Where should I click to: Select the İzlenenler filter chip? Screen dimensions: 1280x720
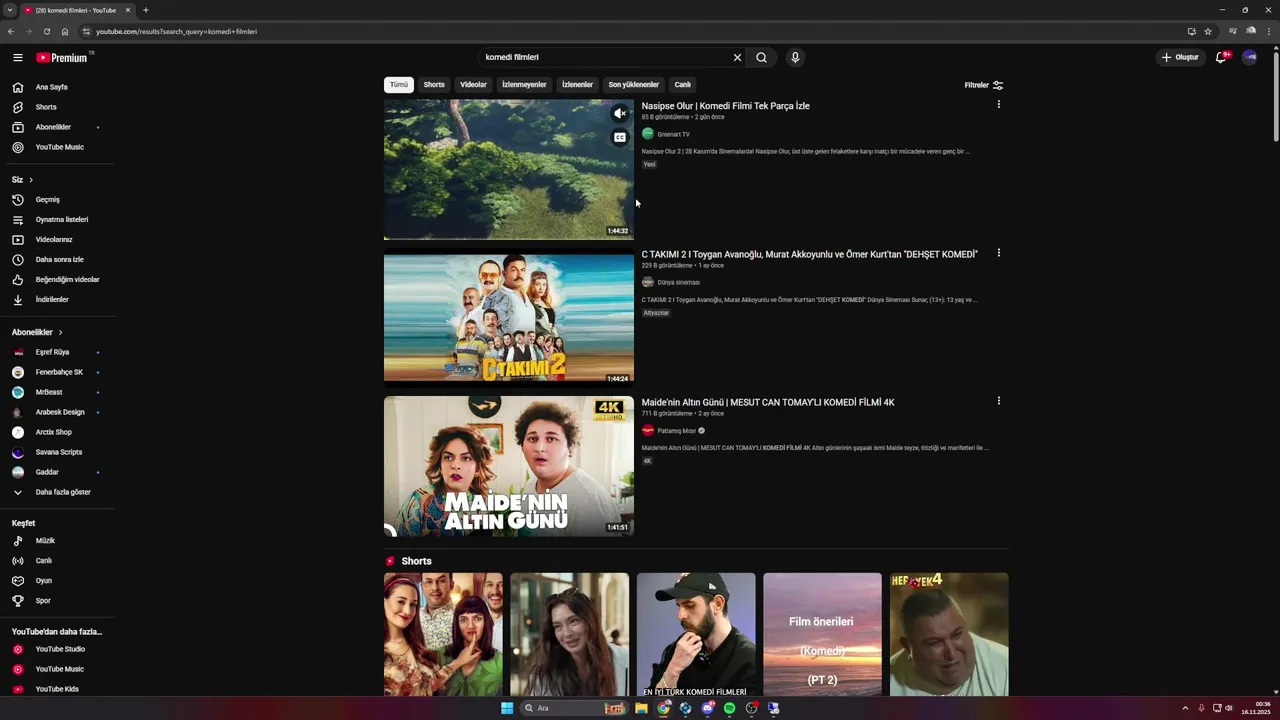578,85
